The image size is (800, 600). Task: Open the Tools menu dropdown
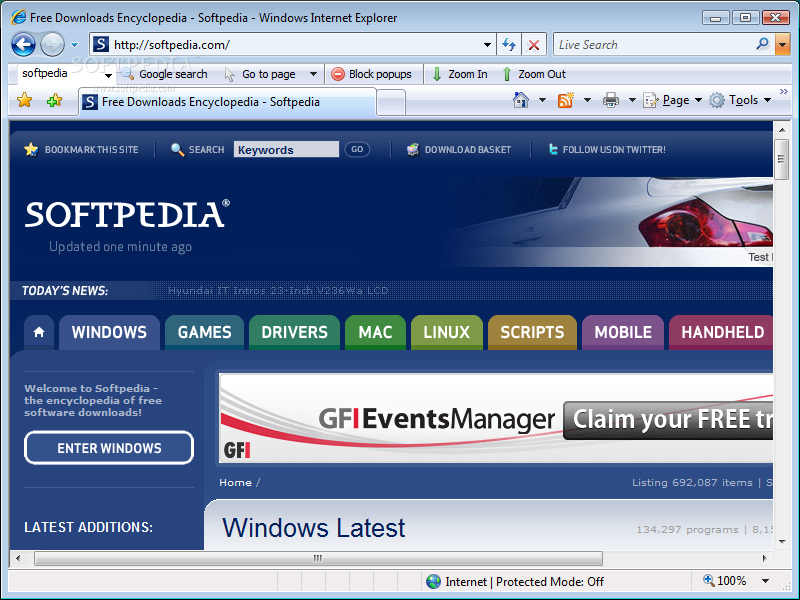point(740,100)
